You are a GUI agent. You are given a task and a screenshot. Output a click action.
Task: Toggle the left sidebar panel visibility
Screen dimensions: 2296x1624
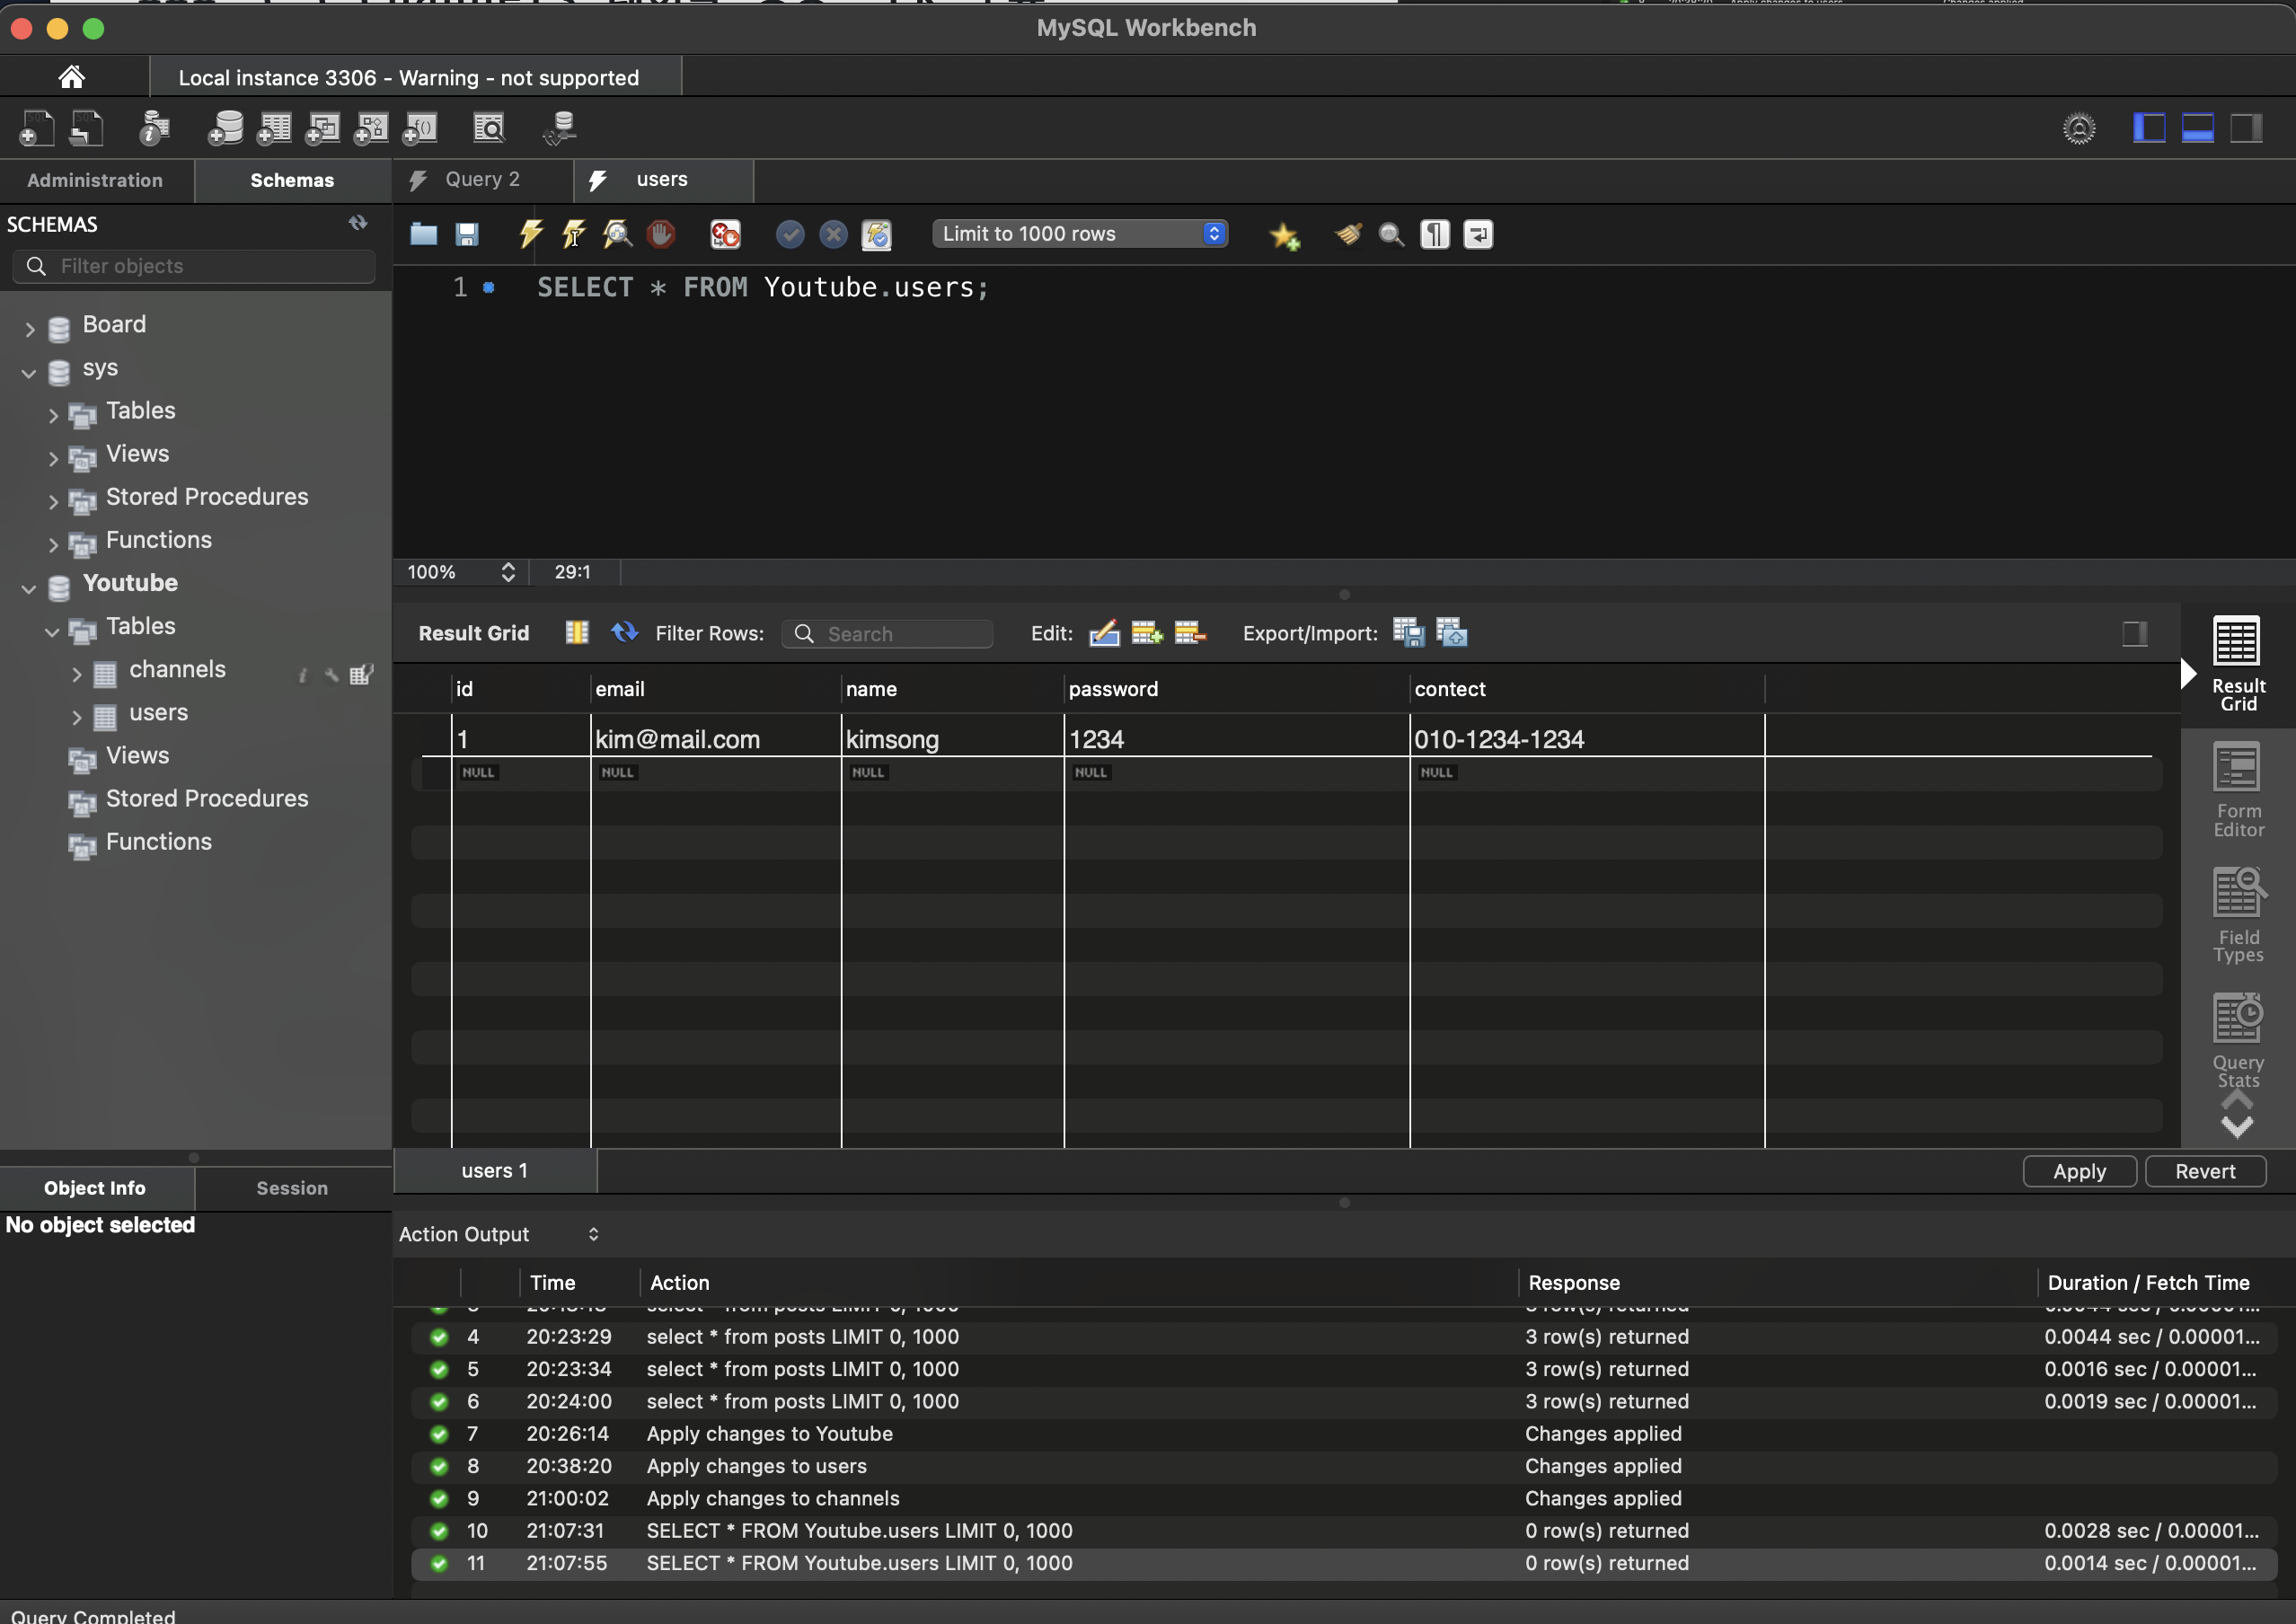point(2149,128)
